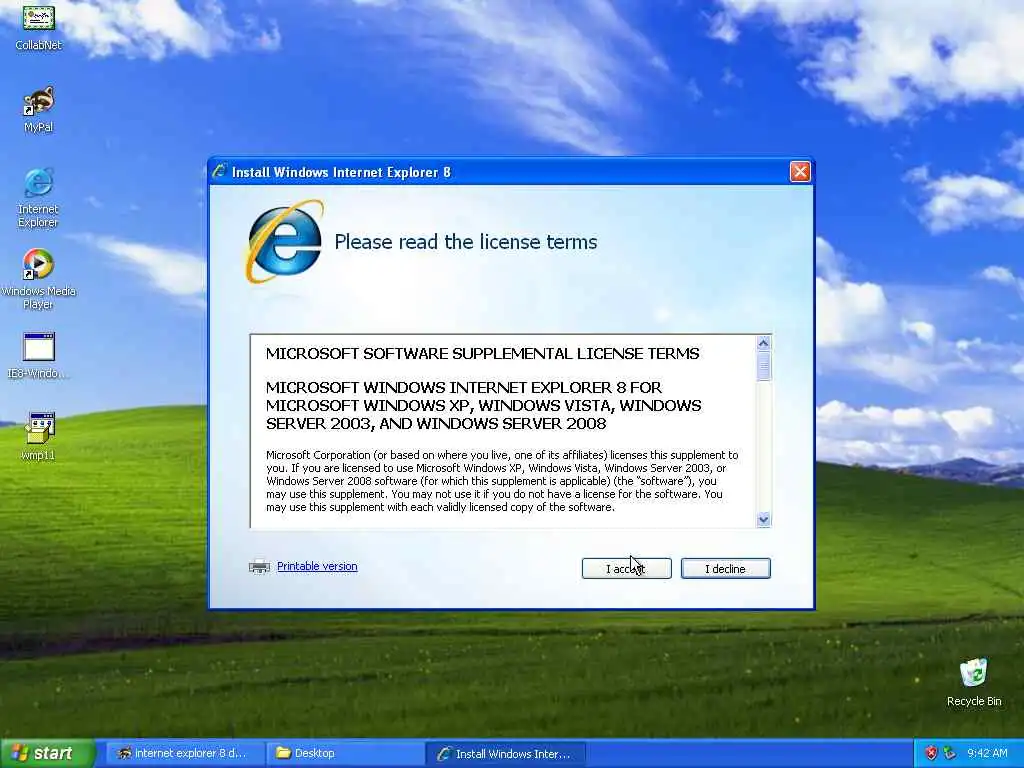Viewport: 1024px width, 768px height.
Task: Select the Windows Media Player desktop icon
Action: tap(39, 280)
